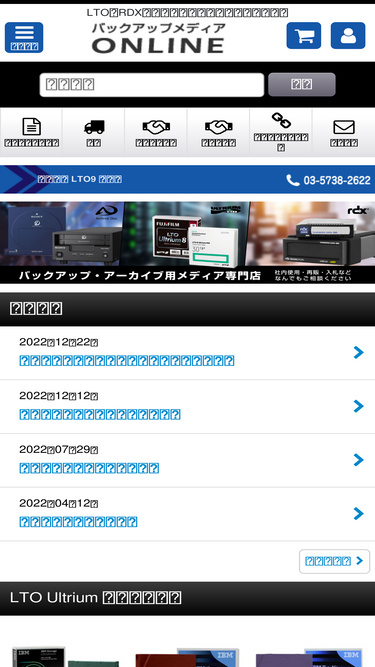Click the envelope contact icon
The width and height of the screenshot is (375, 667).
click(344, 127)
